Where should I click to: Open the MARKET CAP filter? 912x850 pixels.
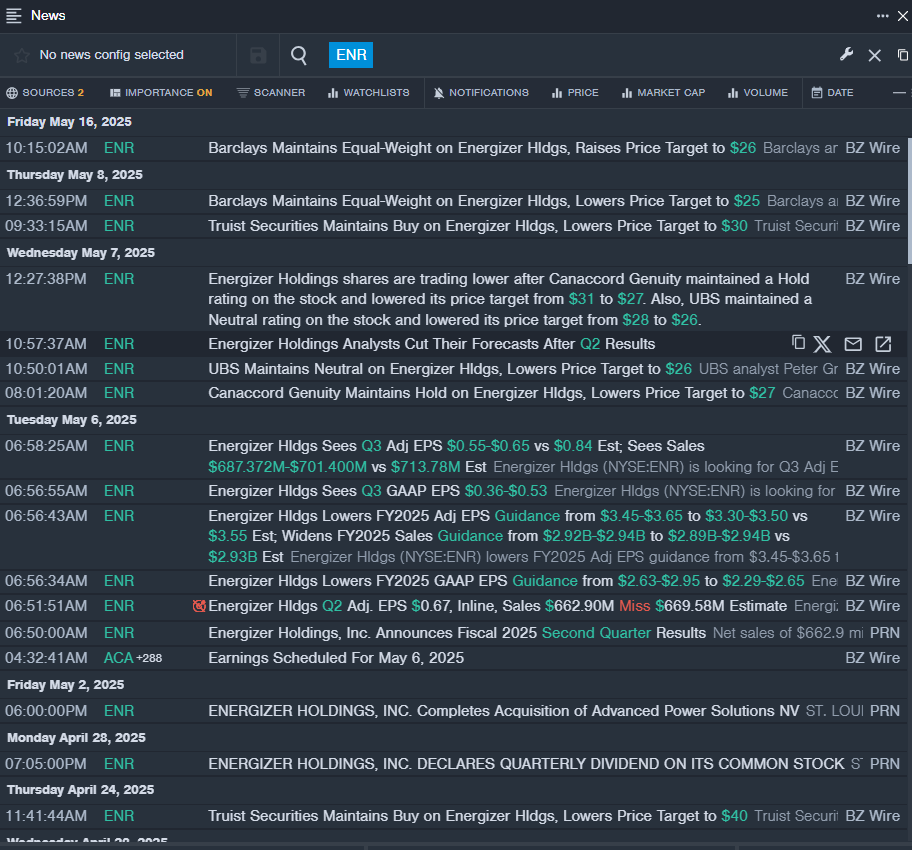664,93
